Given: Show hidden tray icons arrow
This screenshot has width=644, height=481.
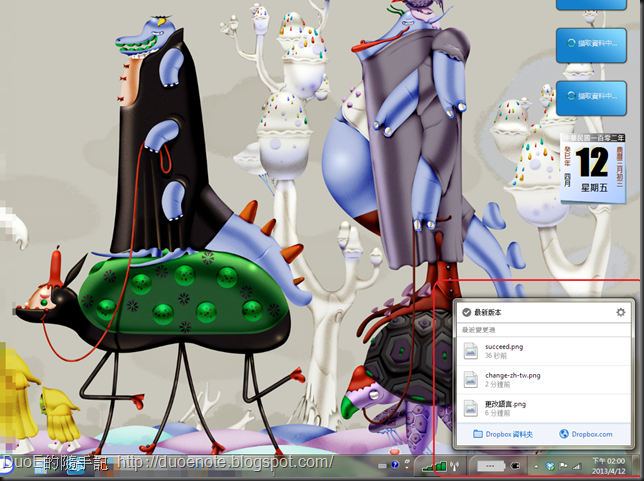Looking at the screenshot, I should point(536,466).
